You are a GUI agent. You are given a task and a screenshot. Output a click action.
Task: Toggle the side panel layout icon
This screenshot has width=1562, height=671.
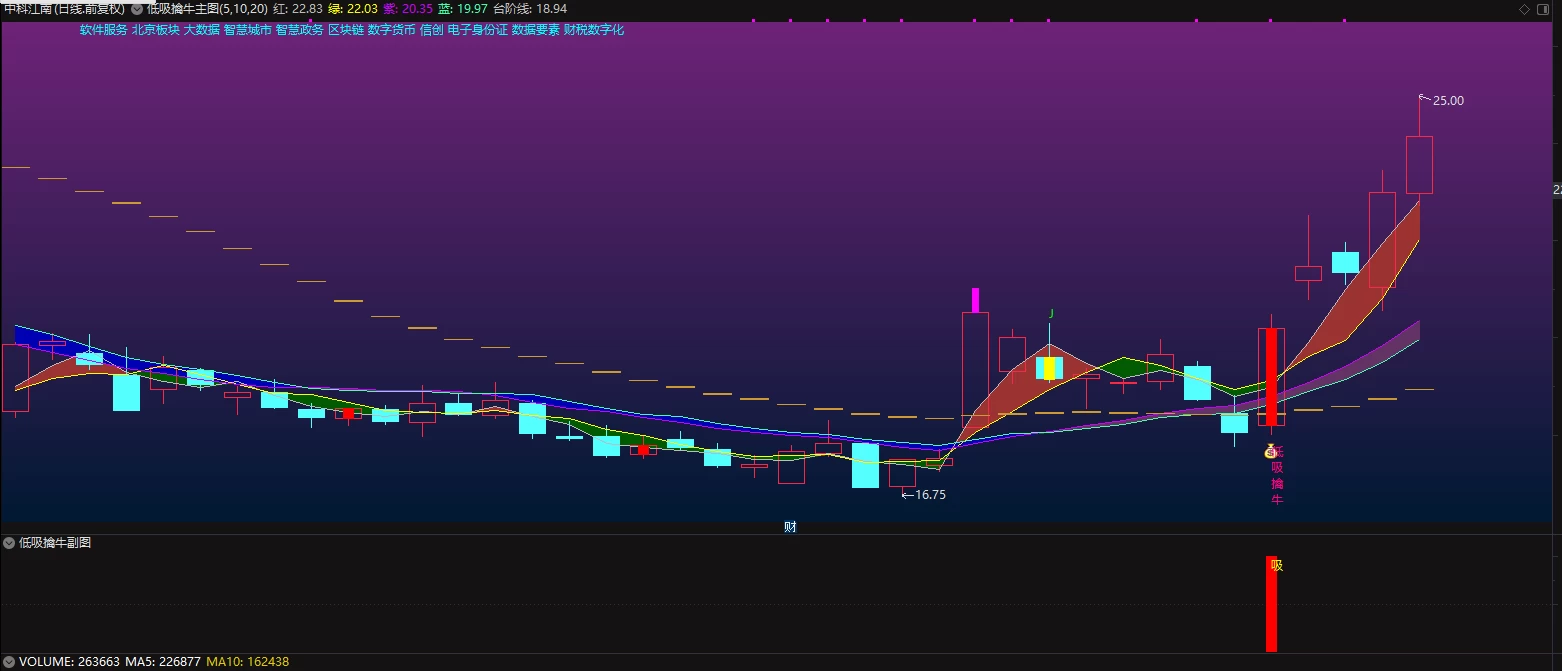1541,9
